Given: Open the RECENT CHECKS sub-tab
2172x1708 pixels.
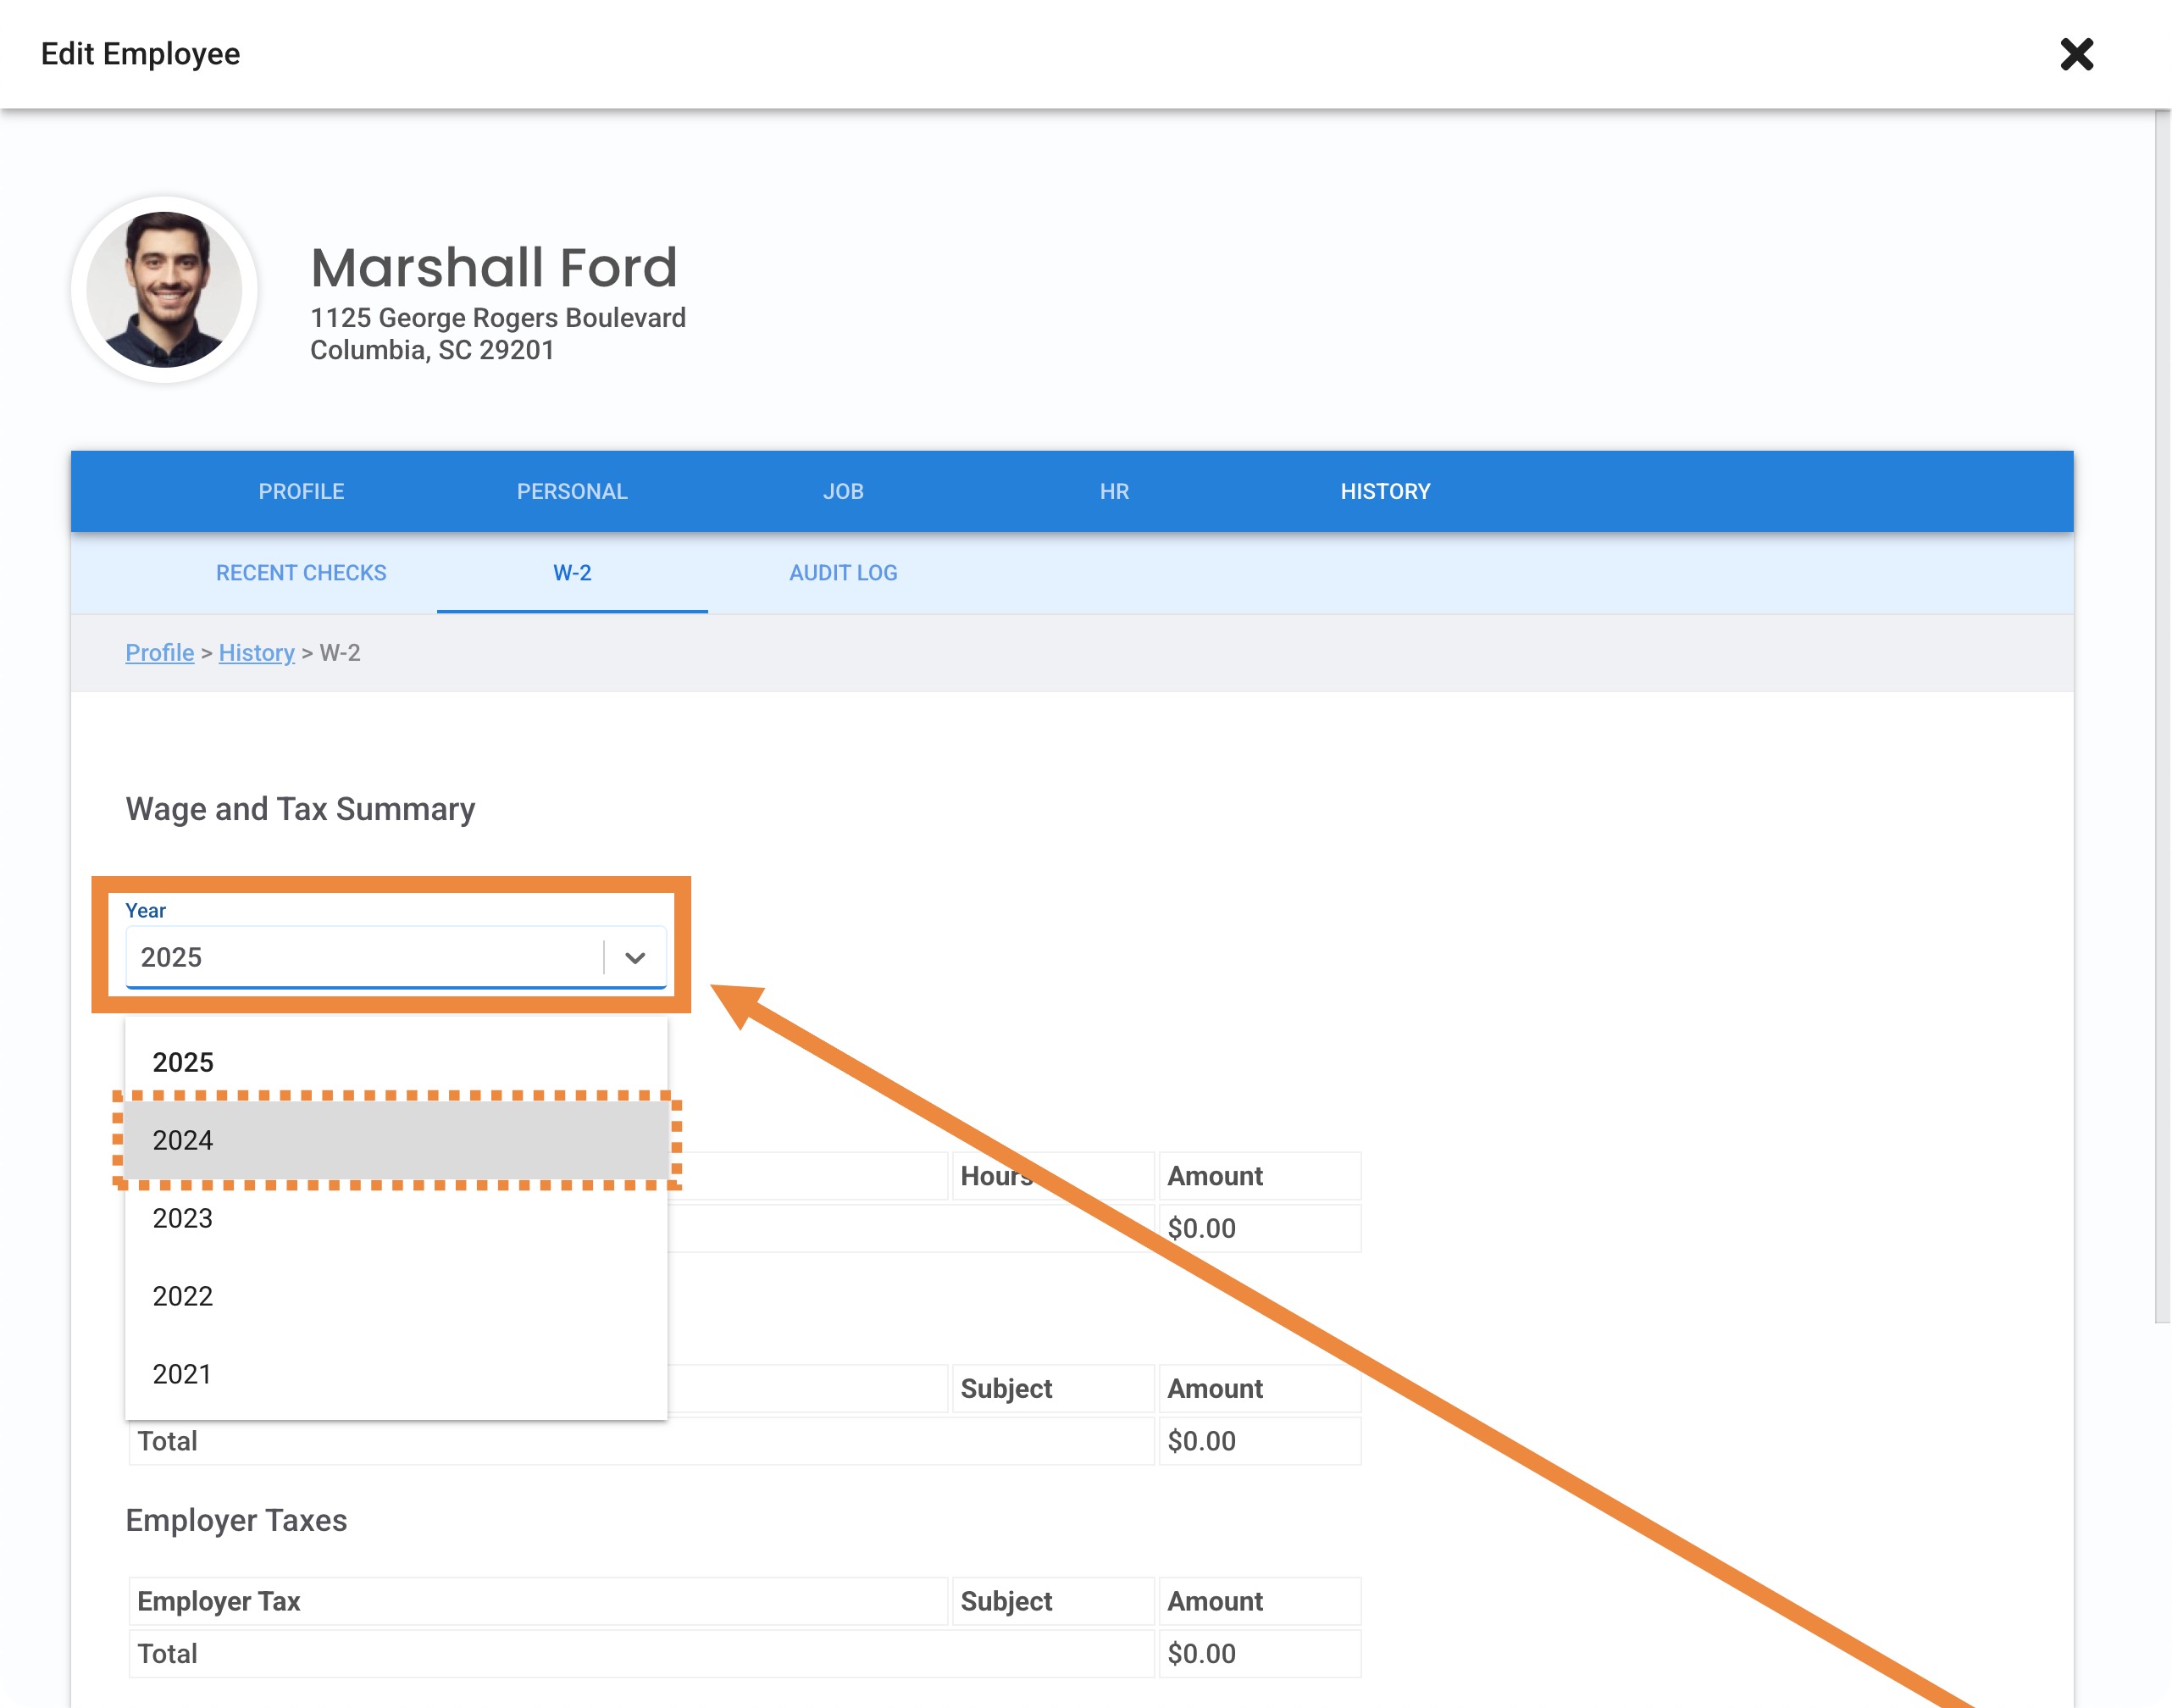Looking at the screenshot, I should pos(301,573).
